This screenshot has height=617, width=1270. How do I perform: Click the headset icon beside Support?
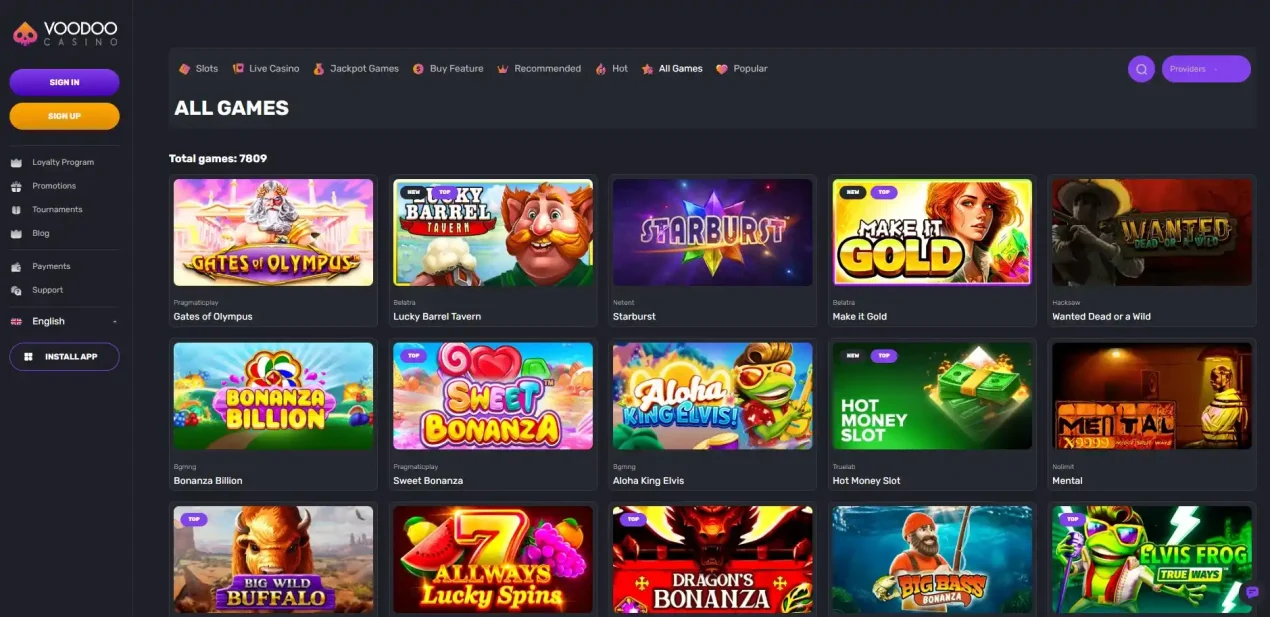tap(16, 290)
